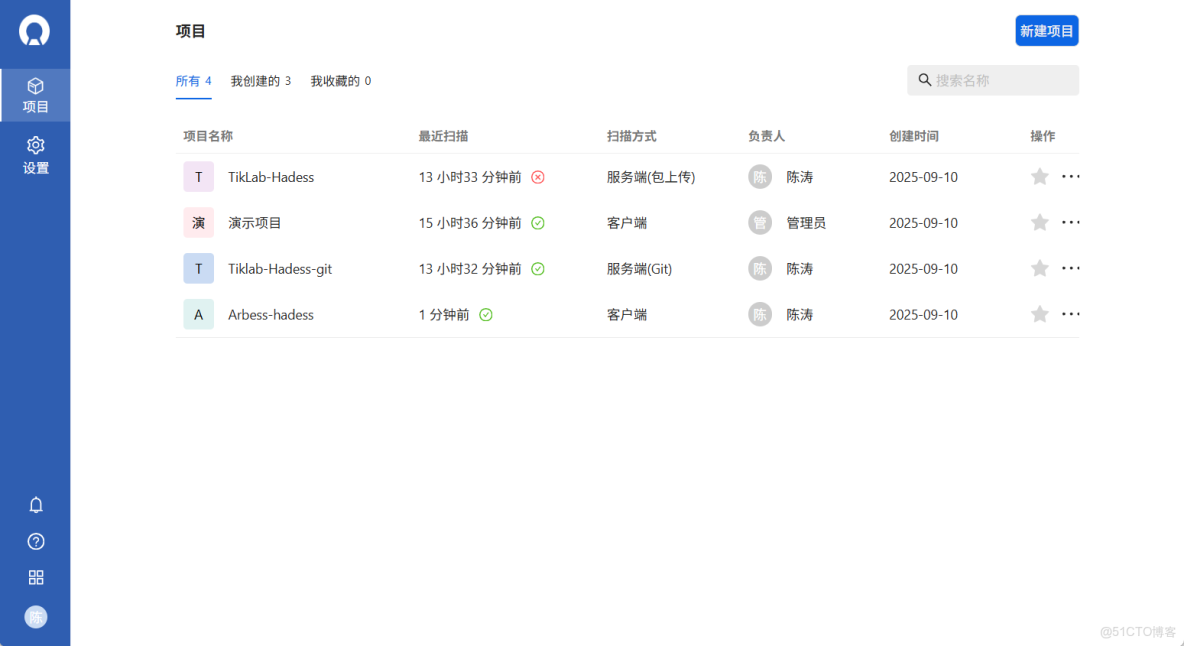The image size is (1184, 646).
Task: Open the ellipsis menu for 演示项目
Action: 1071,222
